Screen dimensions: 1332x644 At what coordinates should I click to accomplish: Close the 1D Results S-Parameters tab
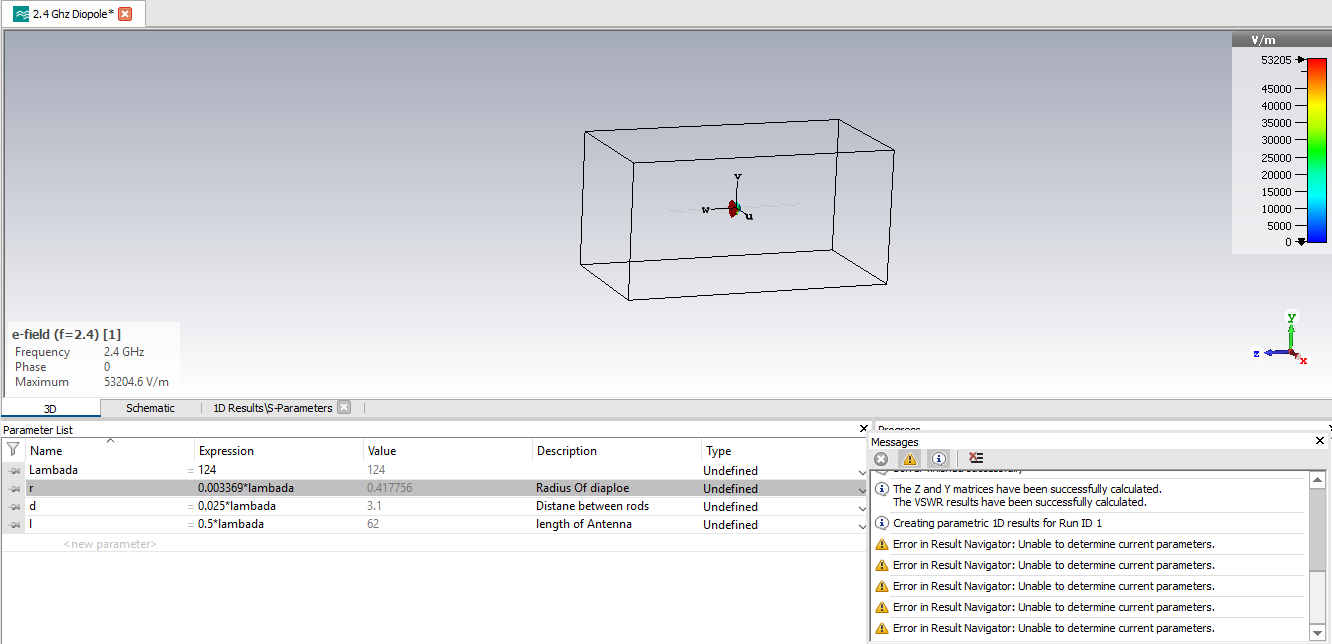(x=344, y=407)
